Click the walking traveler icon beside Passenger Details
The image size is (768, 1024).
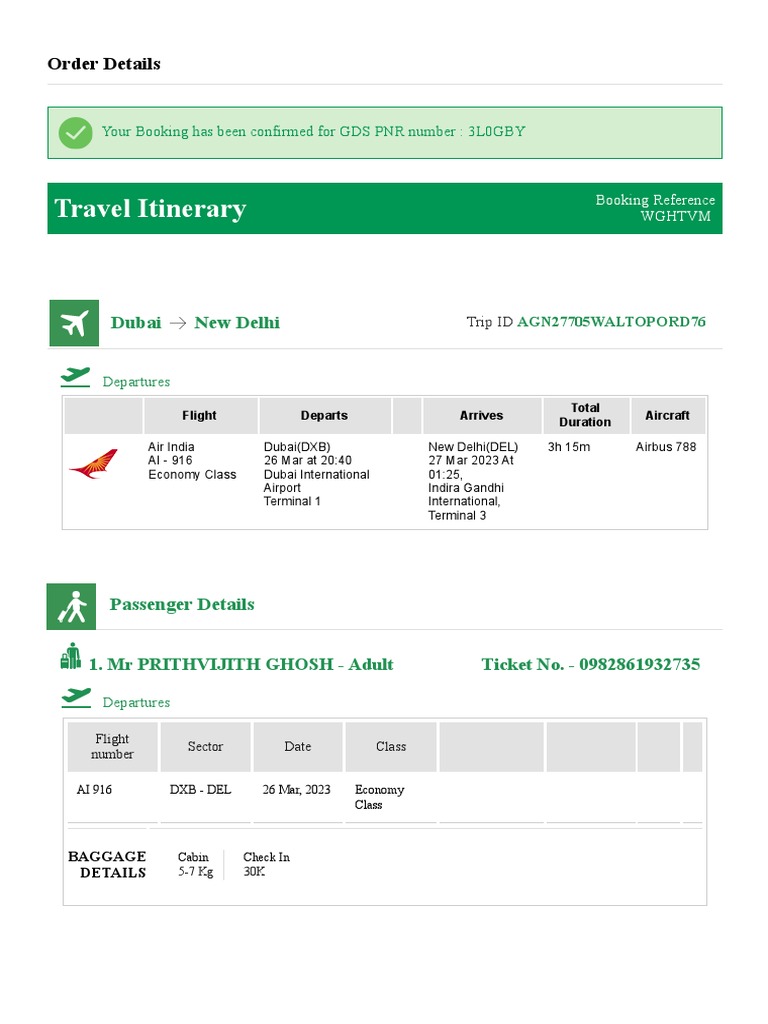click(72, 606)
